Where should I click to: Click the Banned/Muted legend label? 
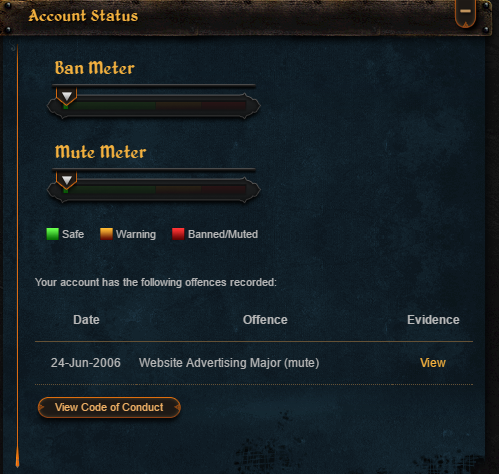[223, 234]
